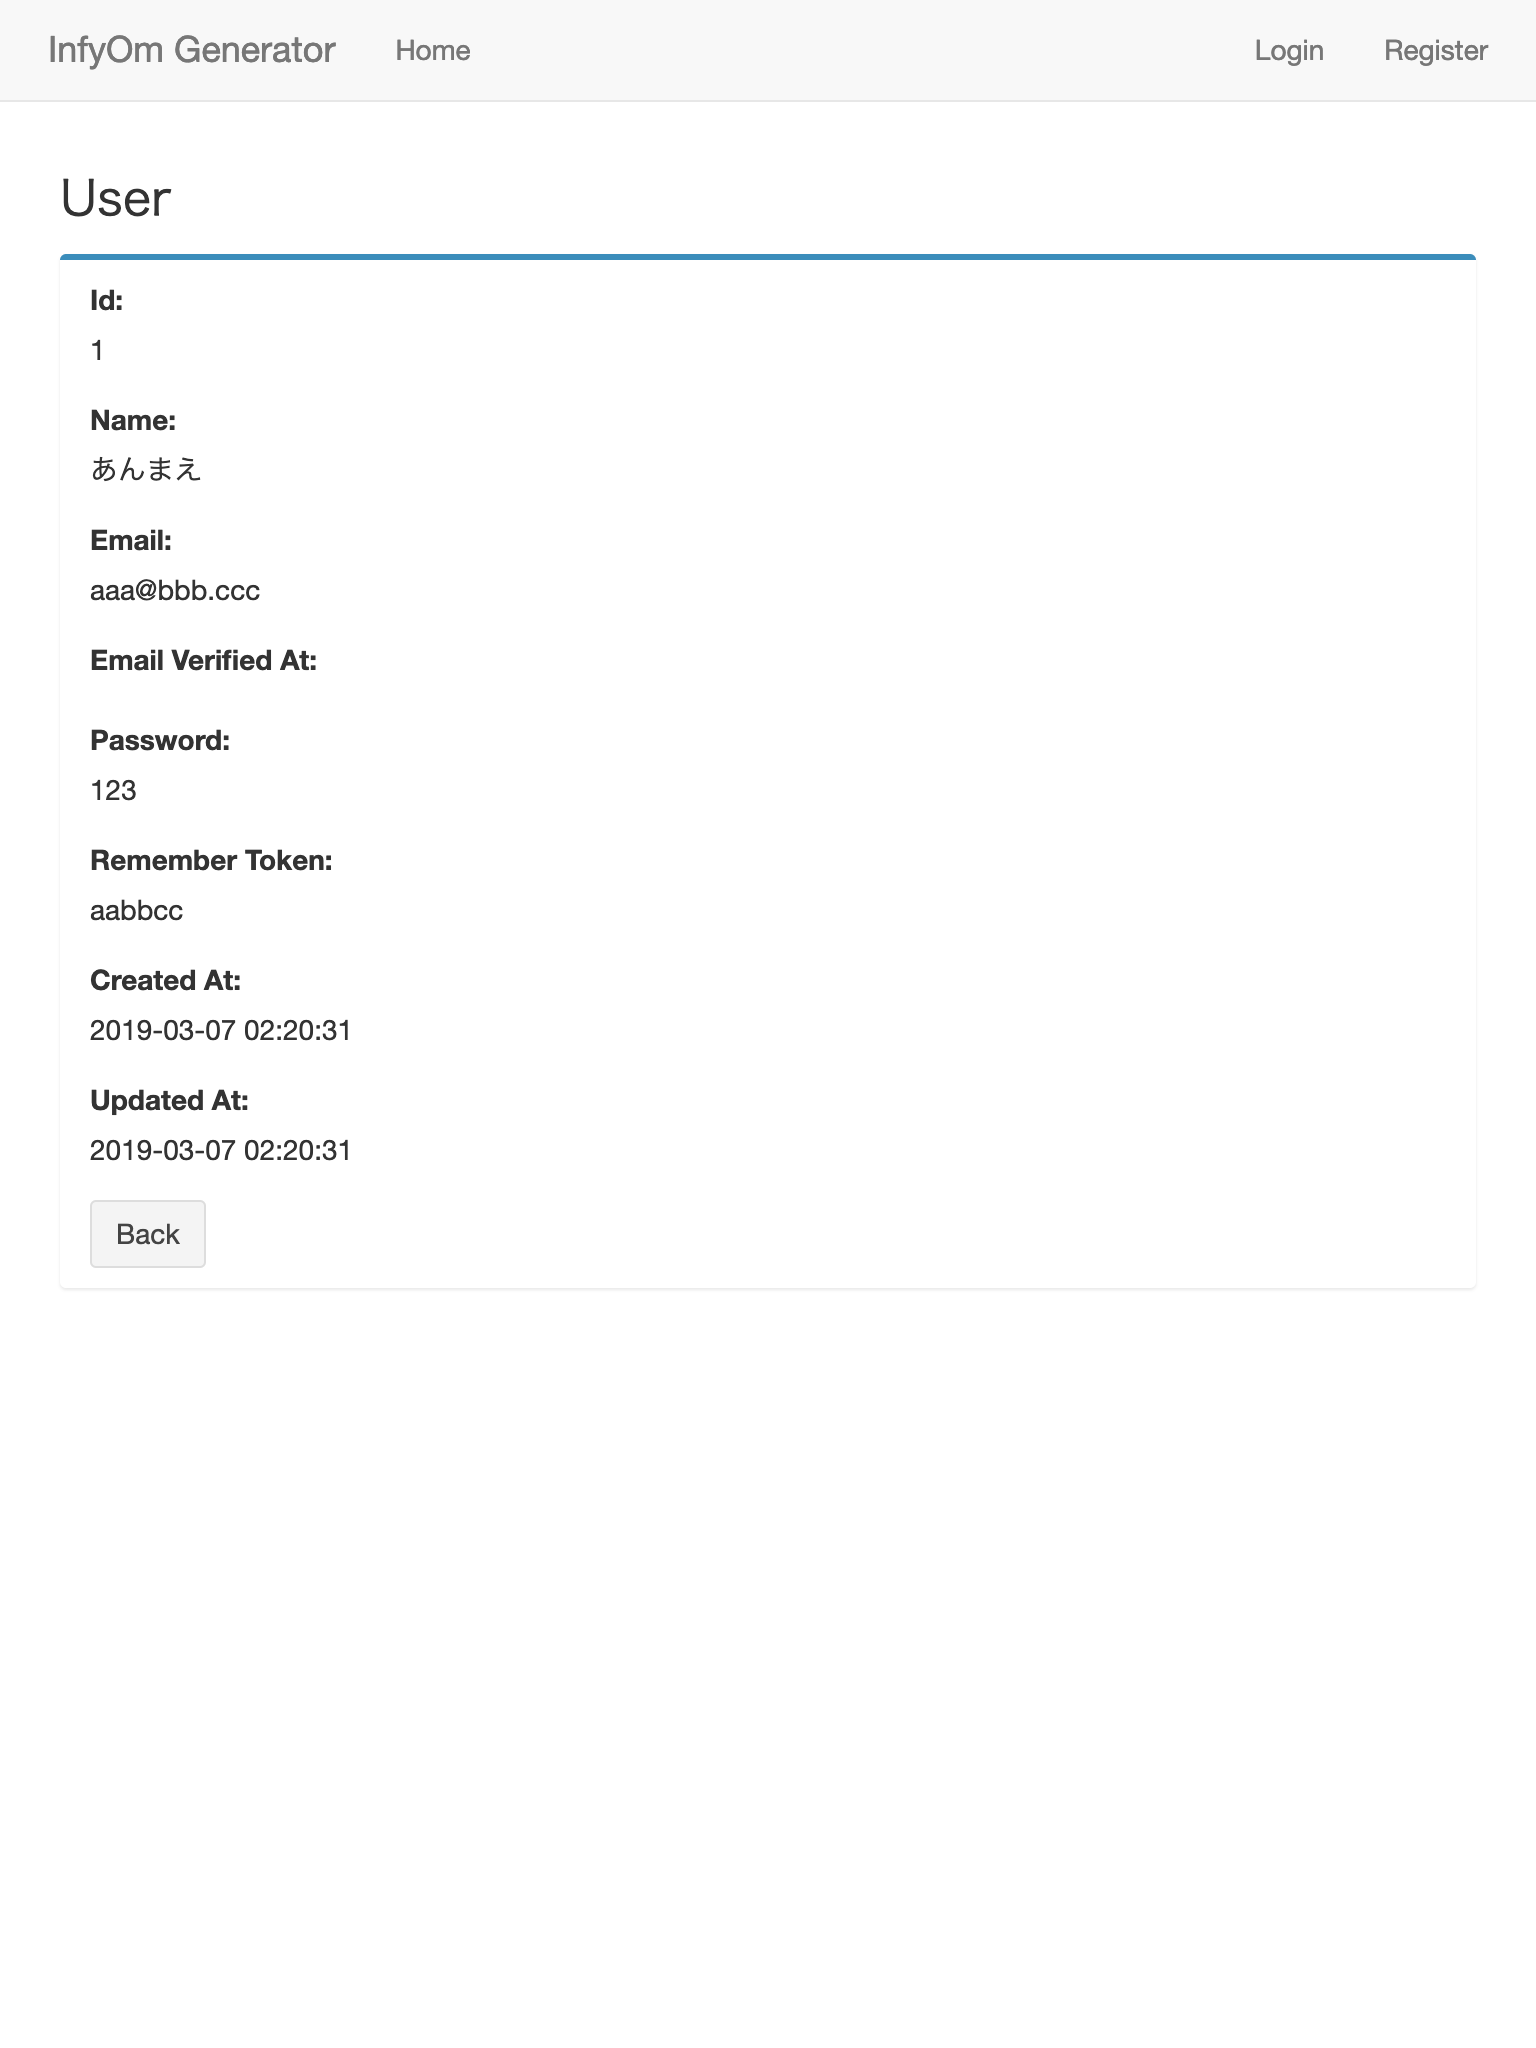The image size is (1536, 2048).
Task: Click the User page heading
Action: click(116, 198)
